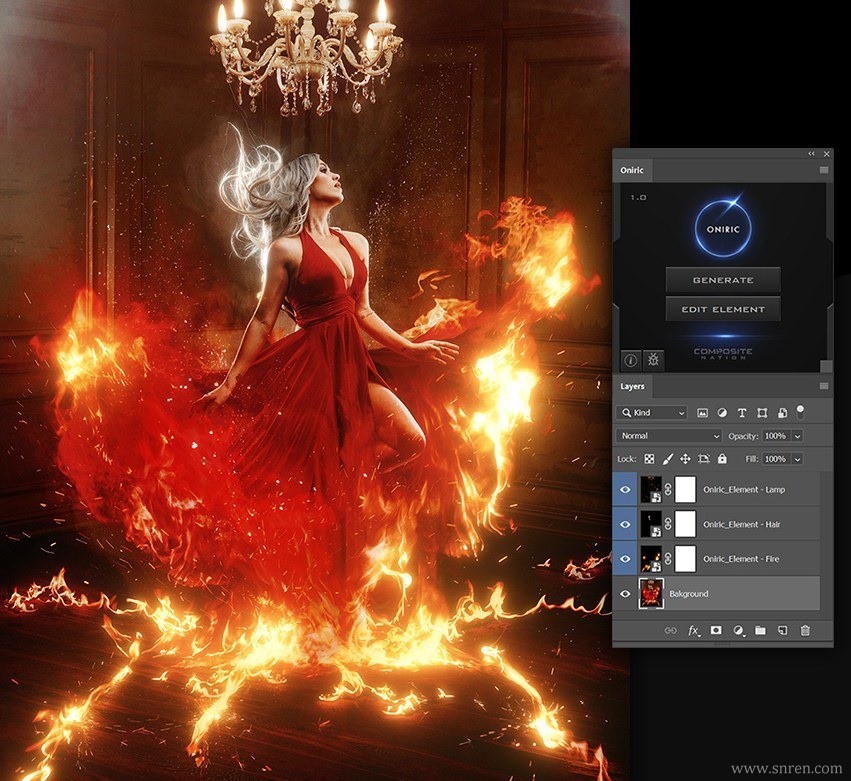Select the Bakground layer thumbnail
Image resolution: width=851 pixels, height=781 pixels.
point(651,594)
